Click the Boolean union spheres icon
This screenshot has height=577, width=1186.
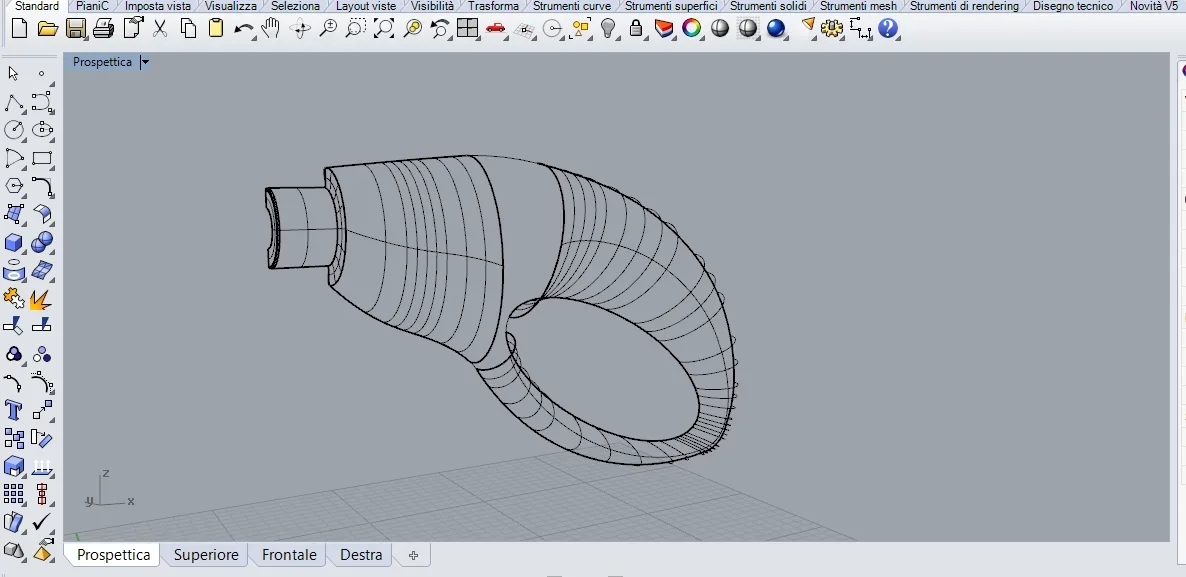(42, 243)
